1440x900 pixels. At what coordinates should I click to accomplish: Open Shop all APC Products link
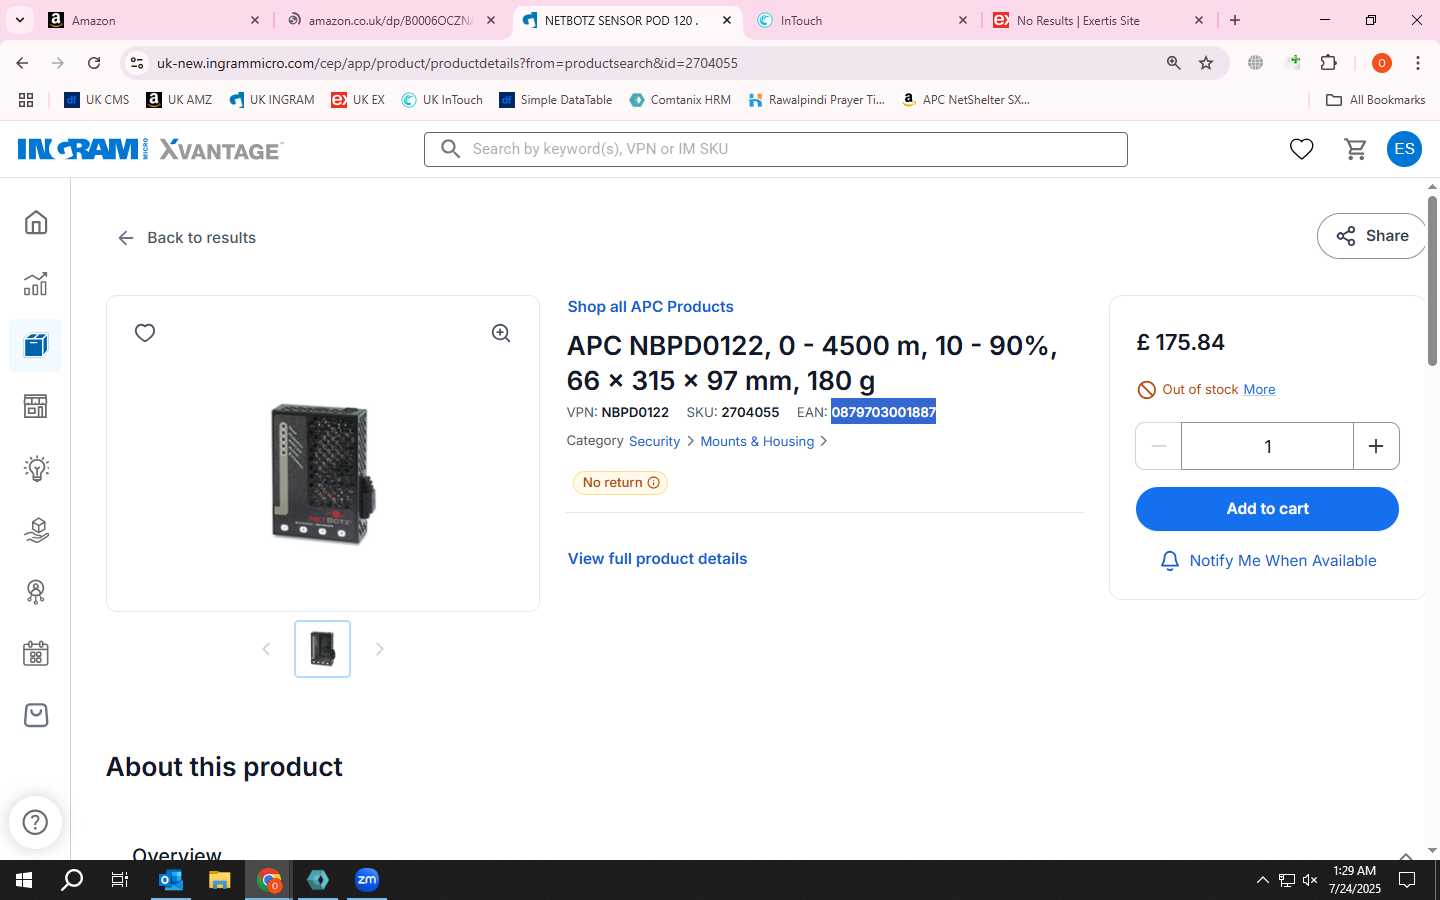650,307
